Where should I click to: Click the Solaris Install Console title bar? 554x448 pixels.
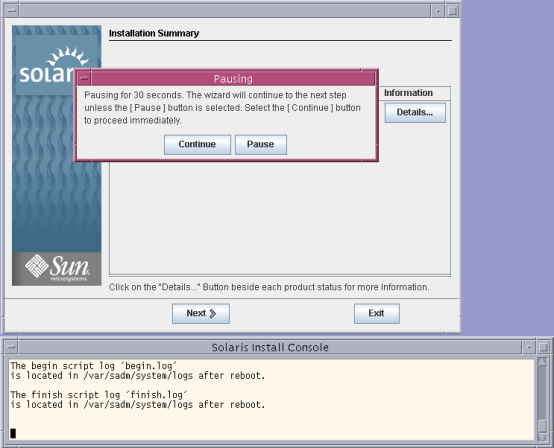pos(270,347)
